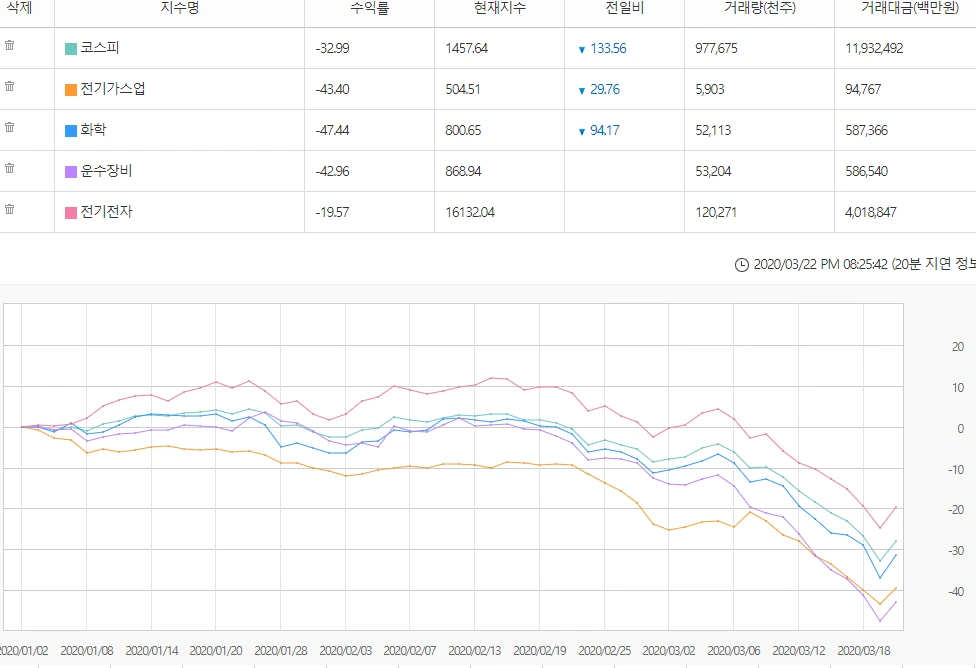Click the day change value 29.76
Image resolution: width=976 pixels, height=668 pixels.
[x=605, y=90]
